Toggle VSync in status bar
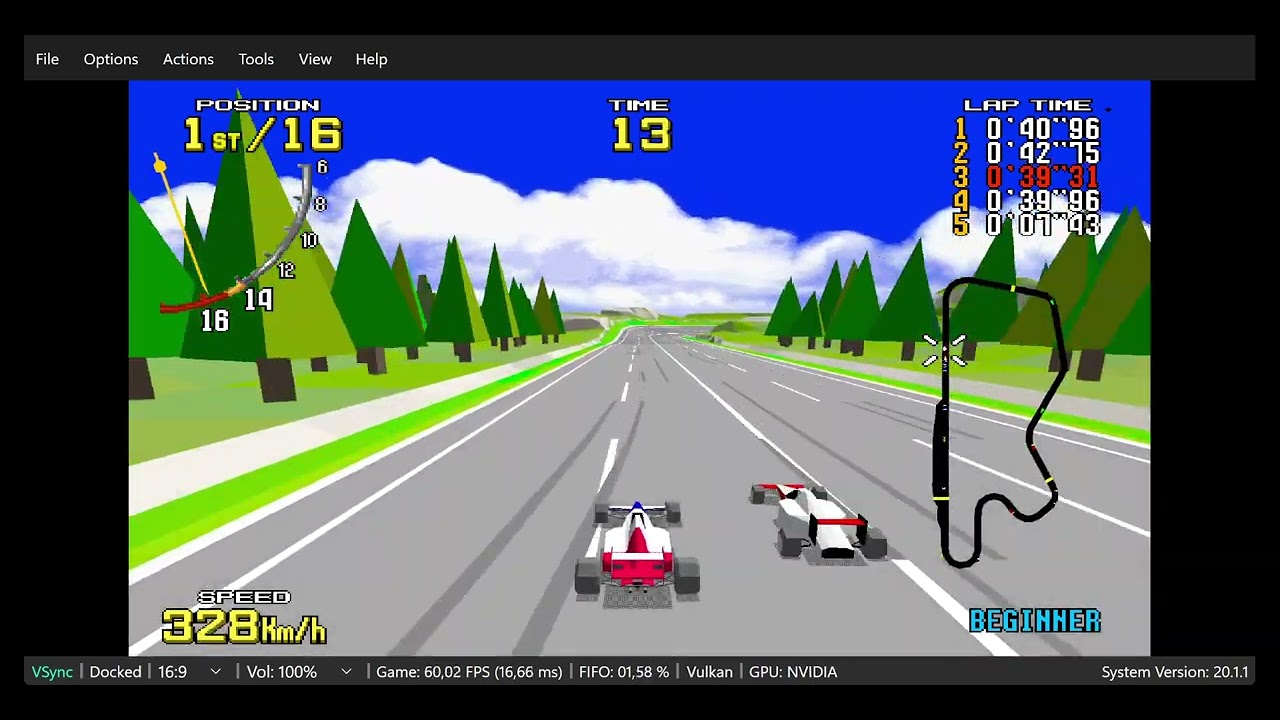This screenshot has height=720, width=1280. (x=52, y=672)
